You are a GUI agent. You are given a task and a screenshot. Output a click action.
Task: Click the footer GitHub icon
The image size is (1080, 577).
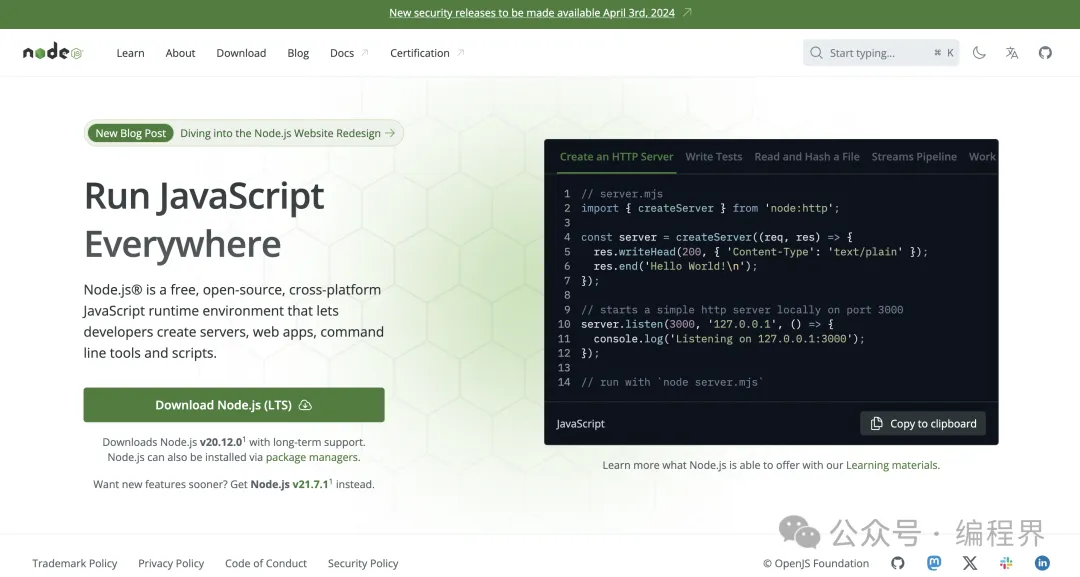pyautogui.click(x=898, y=563)
